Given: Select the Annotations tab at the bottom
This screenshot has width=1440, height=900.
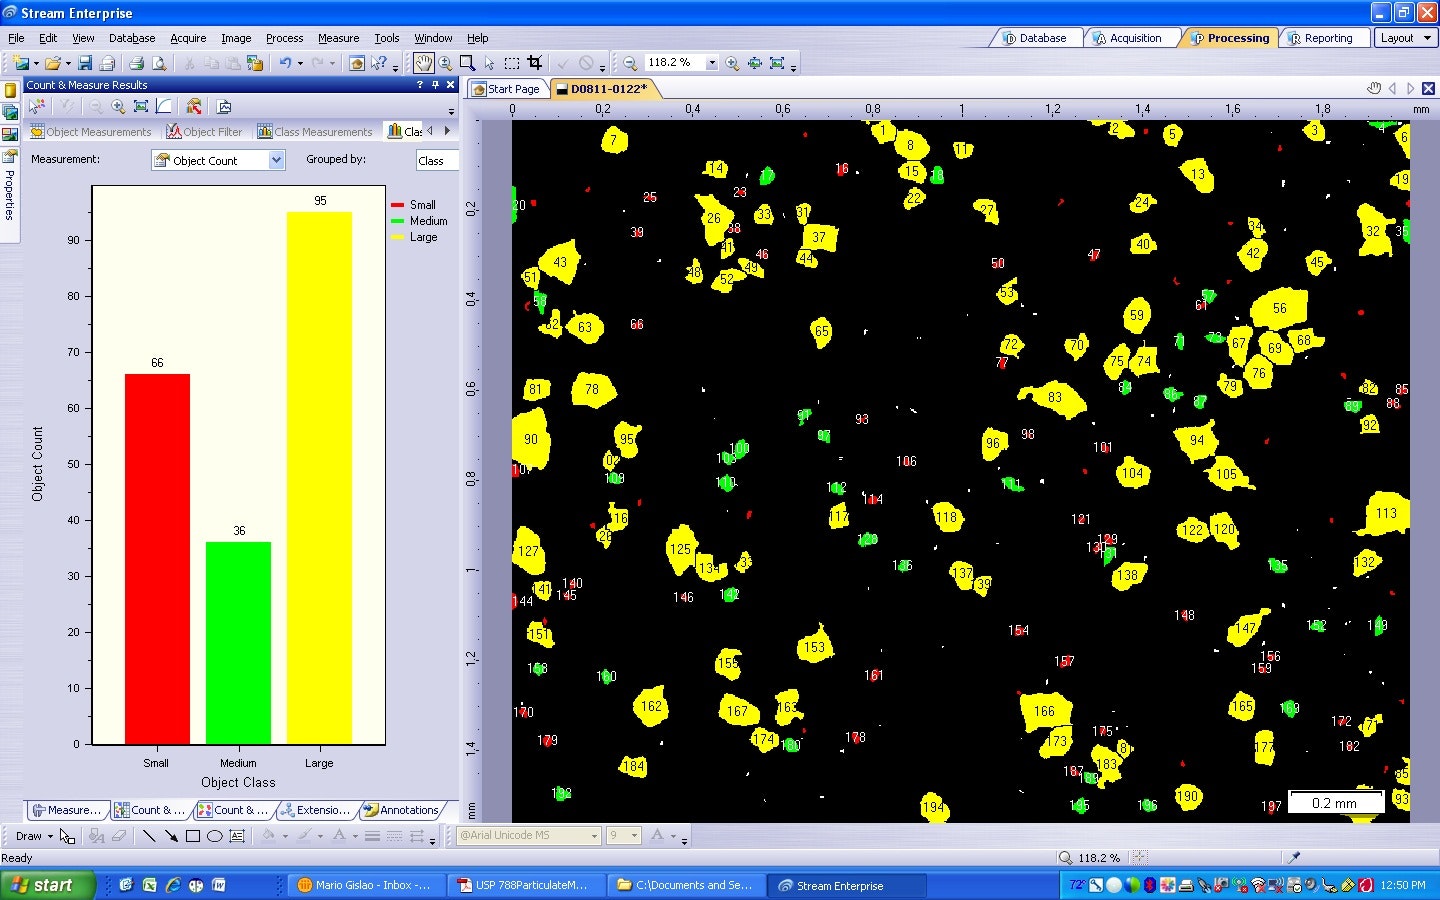Looking at the screenshot, I should pyautogui.click(x=404, y=810).
